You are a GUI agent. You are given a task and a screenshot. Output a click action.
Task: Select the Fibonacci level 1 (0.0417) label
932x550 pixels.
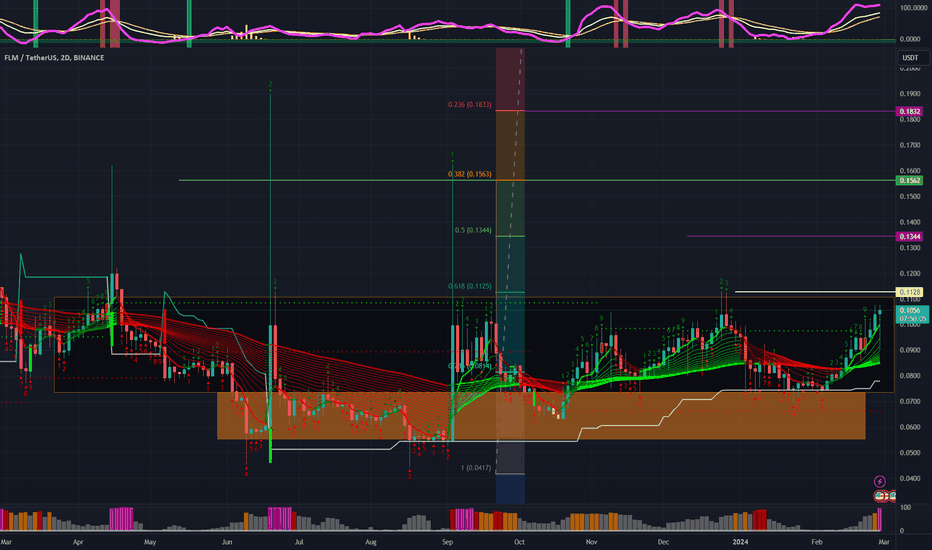(476, 468)
